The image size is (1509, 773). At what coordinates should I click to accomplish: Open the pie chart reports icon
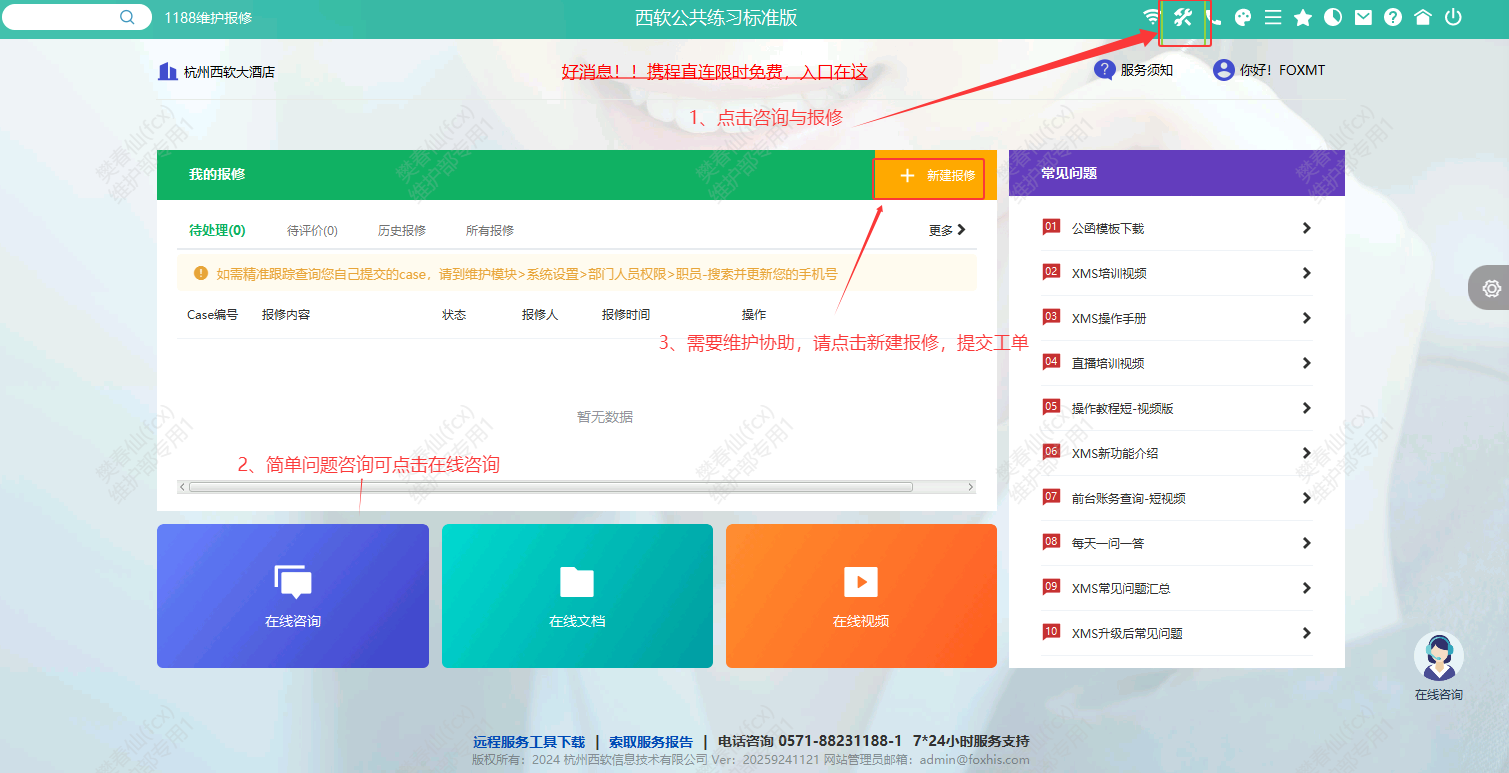tap(1333, 17)
